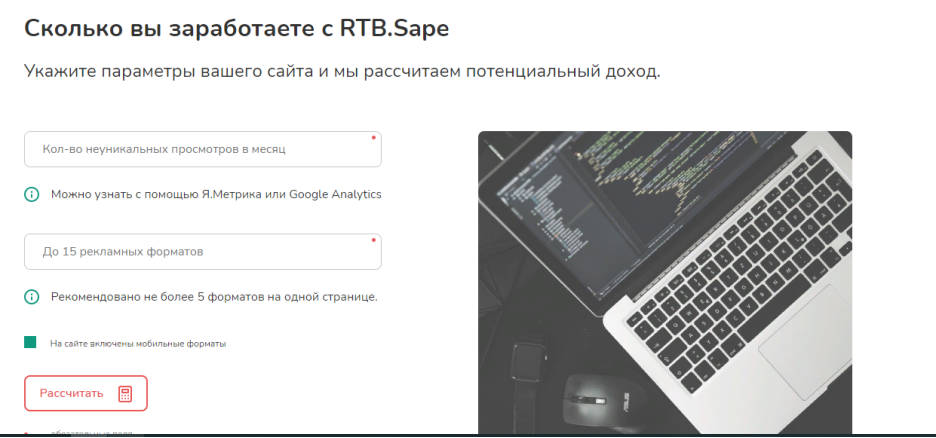Click the 'На сайте включены мобильные форматы' label
The height and width of the screenshot is (438, 936).
(138, 344)
